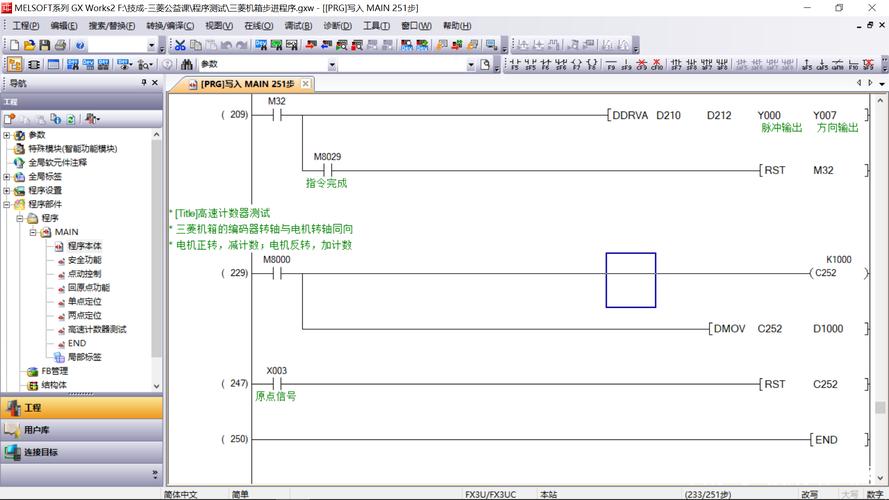Toggle navigation window icon
Image resolution: width=889 pixels, height=500 pixels.
click(x=15, y=65)
